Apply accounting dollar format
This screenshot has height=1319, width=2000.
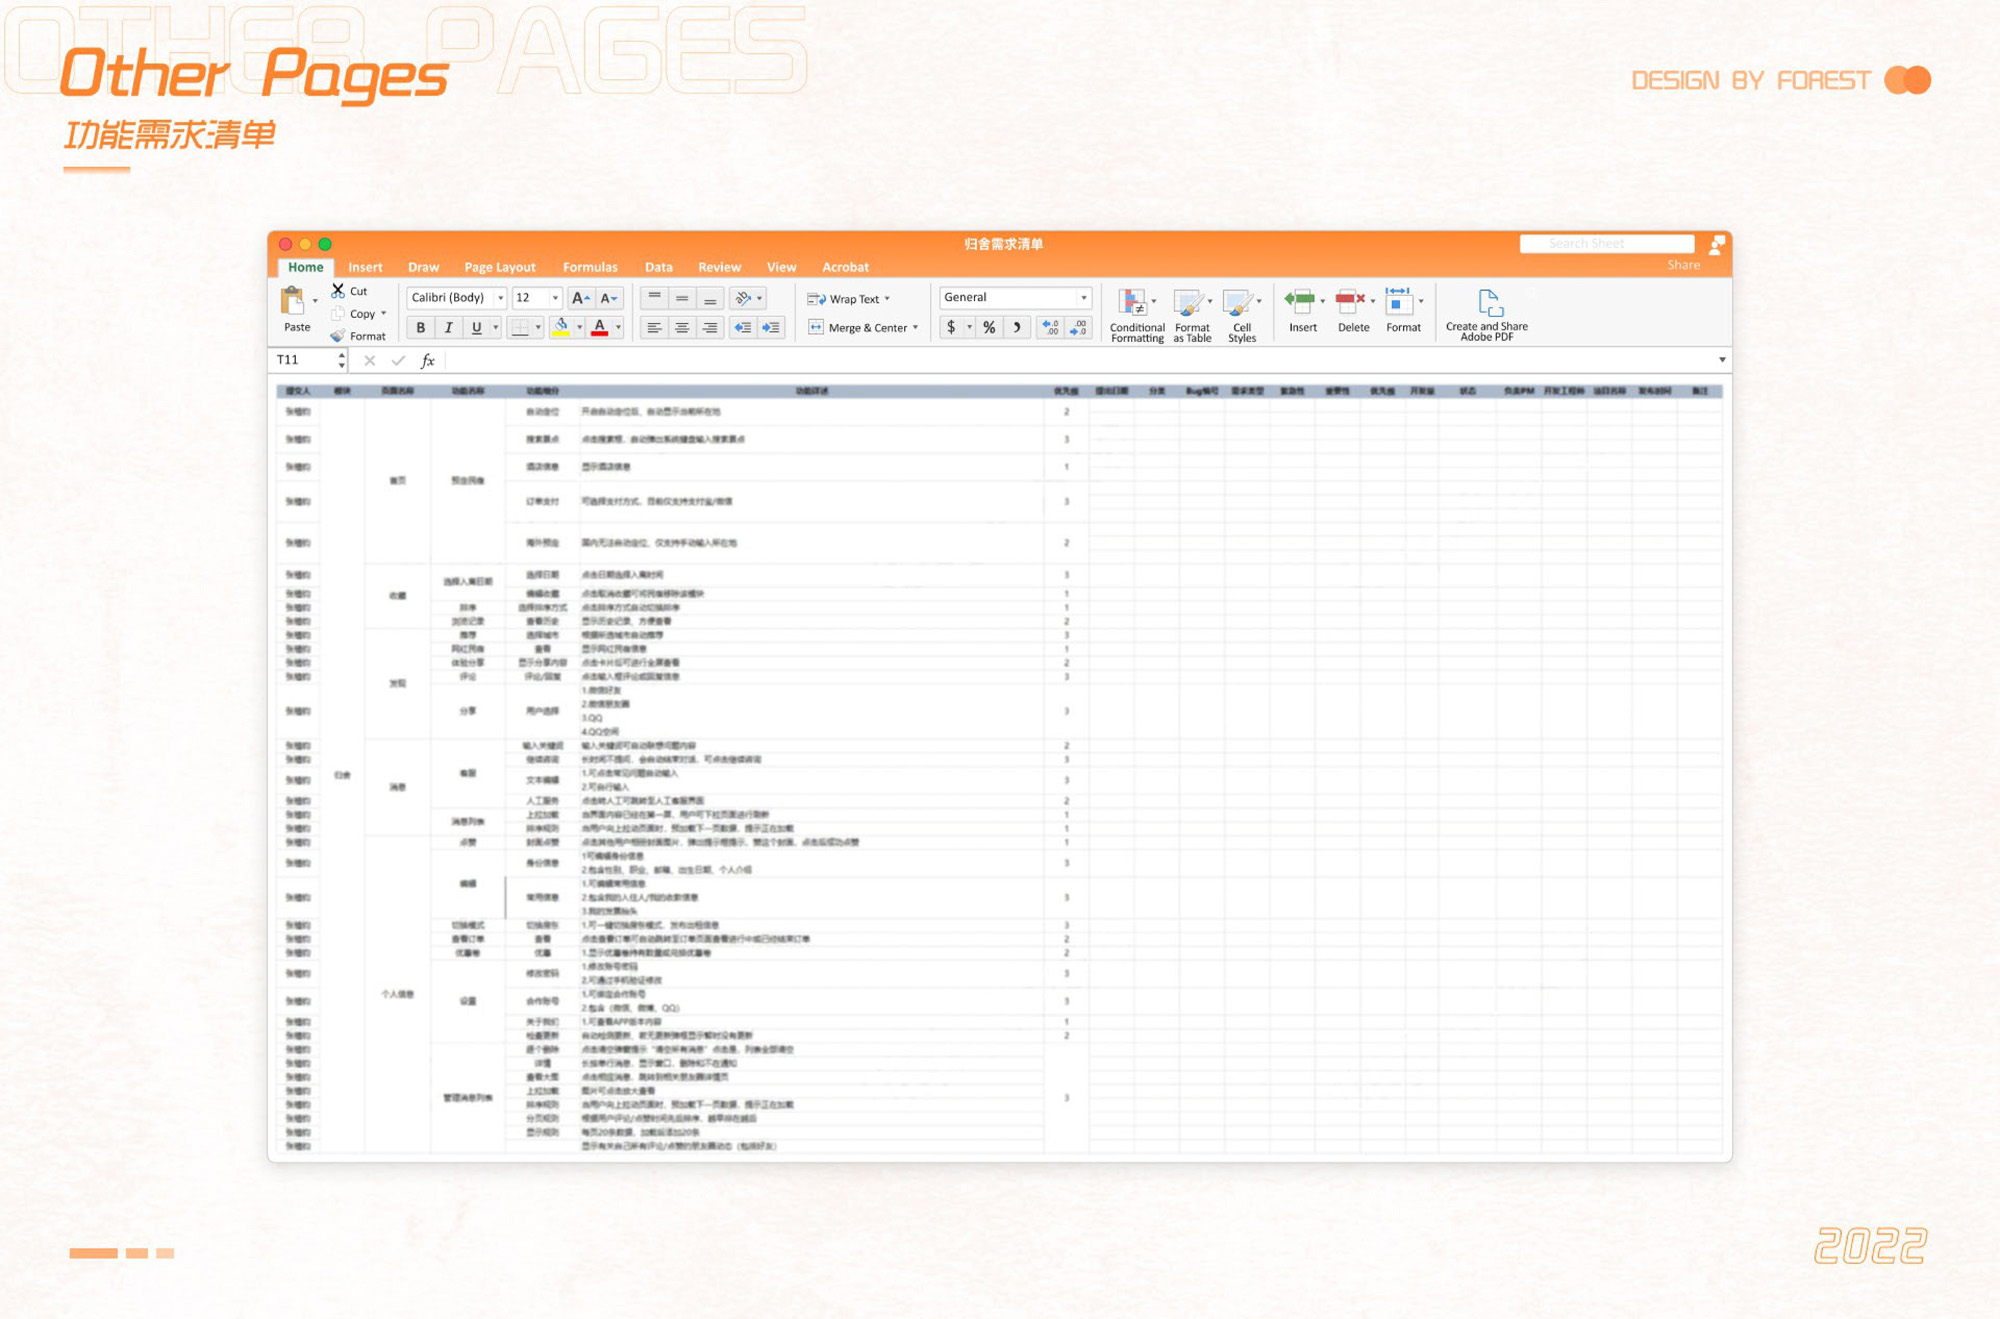point(951,327)
